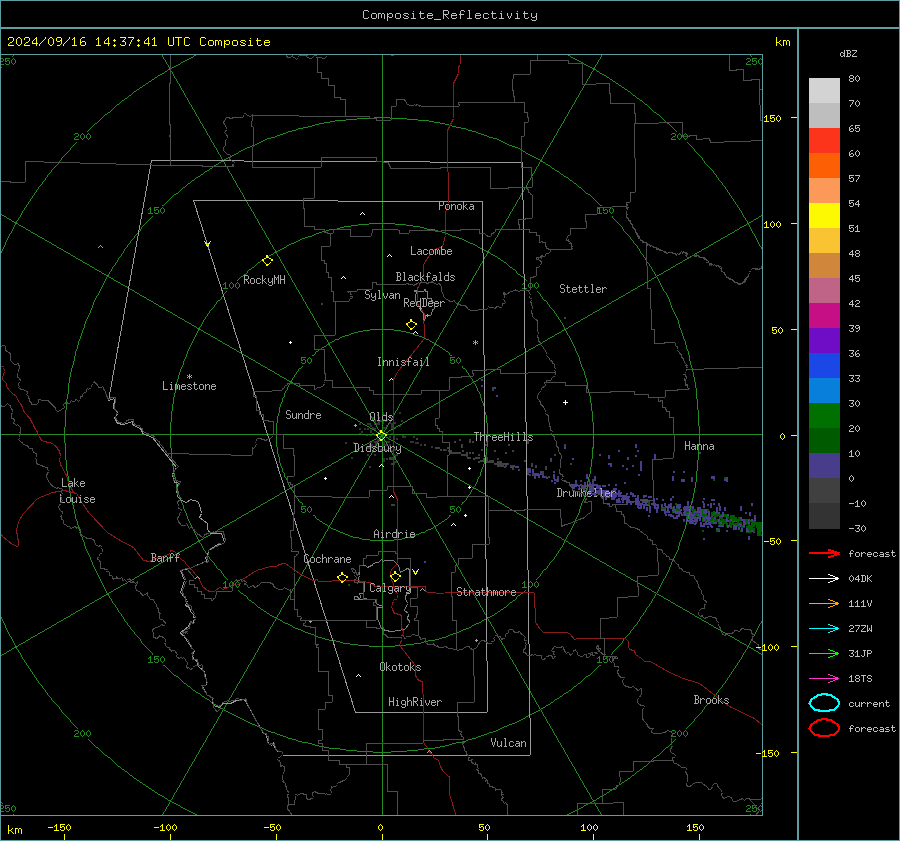This screenshot has width=900, height=841.
Task: Click the green 31JP arrow in legend
Action: [x=824, y=653]
